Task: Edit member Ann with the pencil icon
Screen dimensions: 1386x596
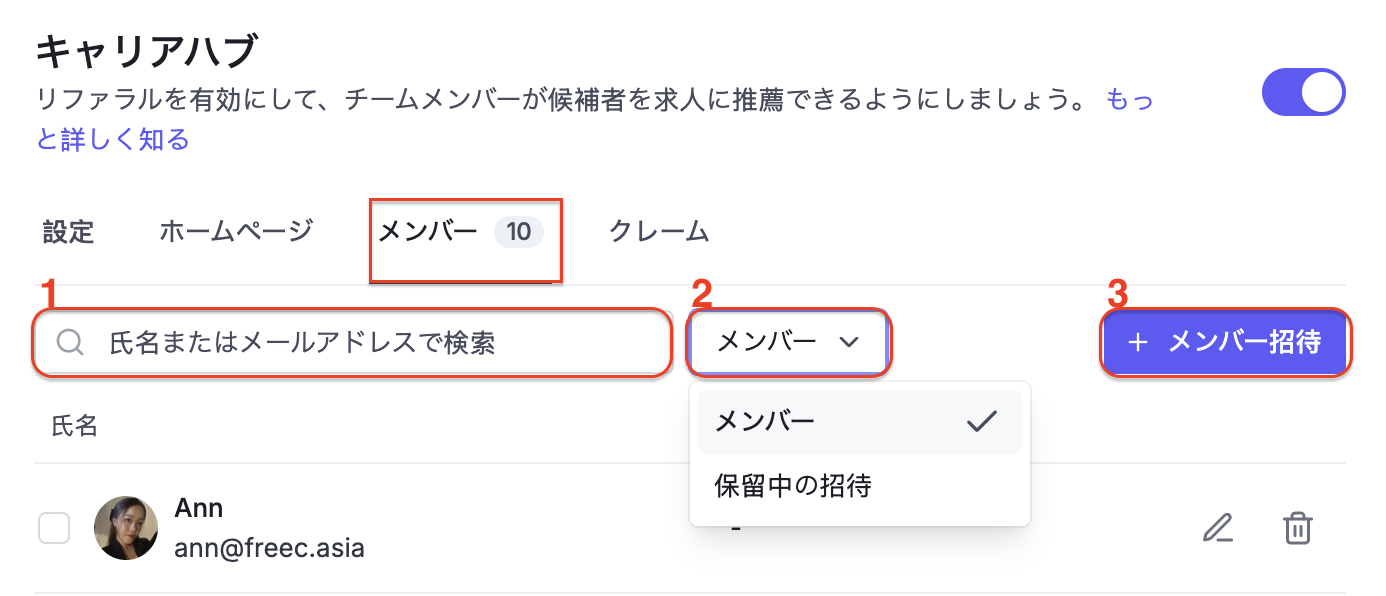Action: pos(1217,527)
